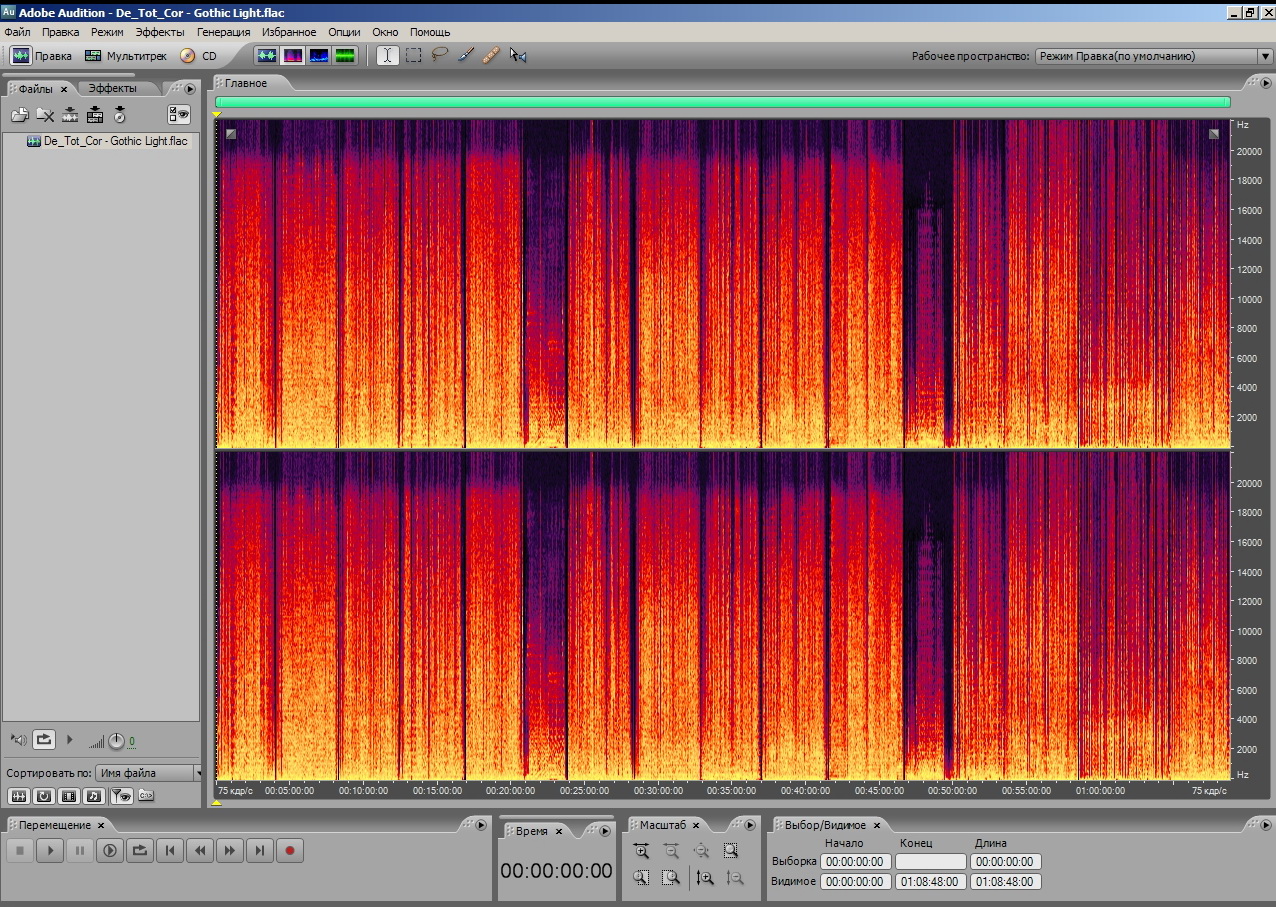This screenshot has width=1276, height=907.
Task: Select the Scrub tool
Action: point(518,56)
